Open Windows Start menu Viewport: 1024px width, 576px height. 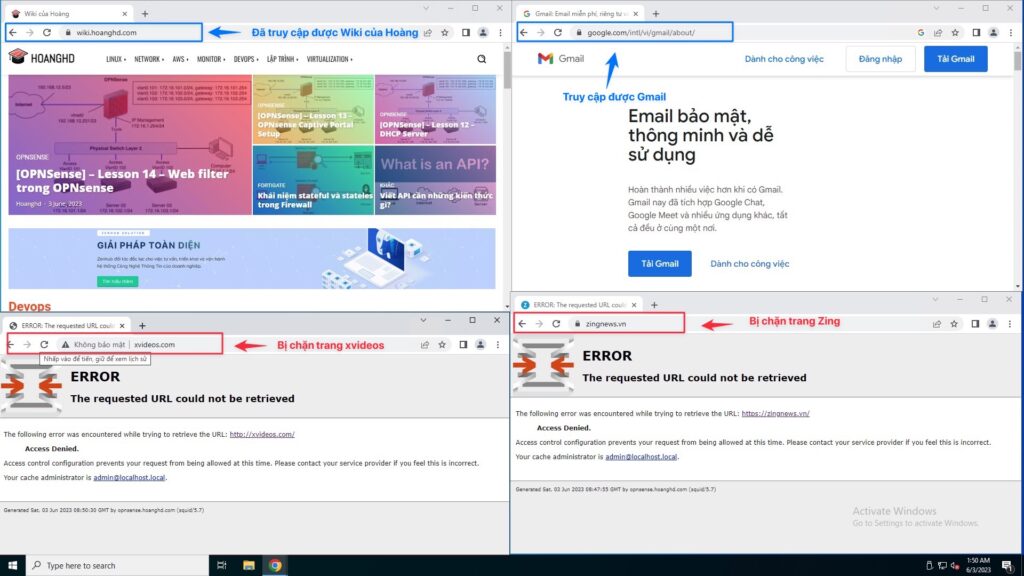[x=12, y=566]
